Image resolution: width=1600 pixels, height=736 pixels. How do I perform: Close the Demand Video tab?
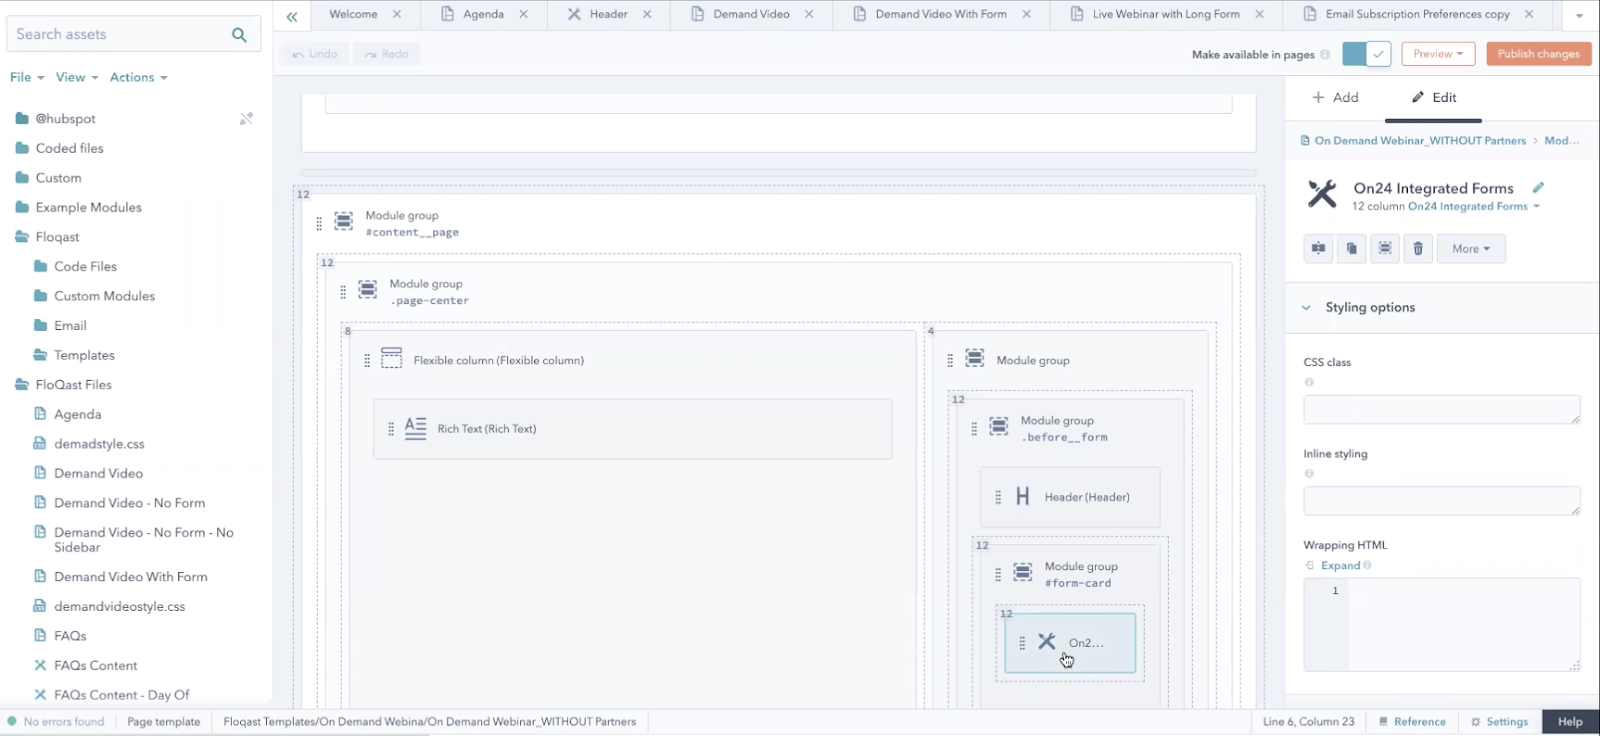click(809, 14)
